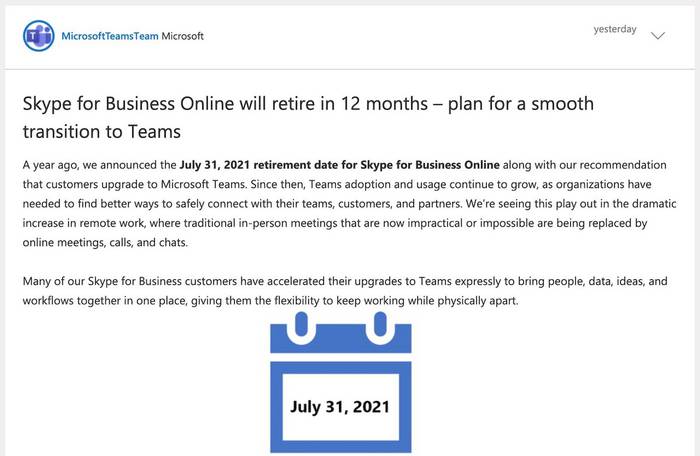Click the calendar's top blue header band
This screenshot has height=456, width=700.
(341, 339)
